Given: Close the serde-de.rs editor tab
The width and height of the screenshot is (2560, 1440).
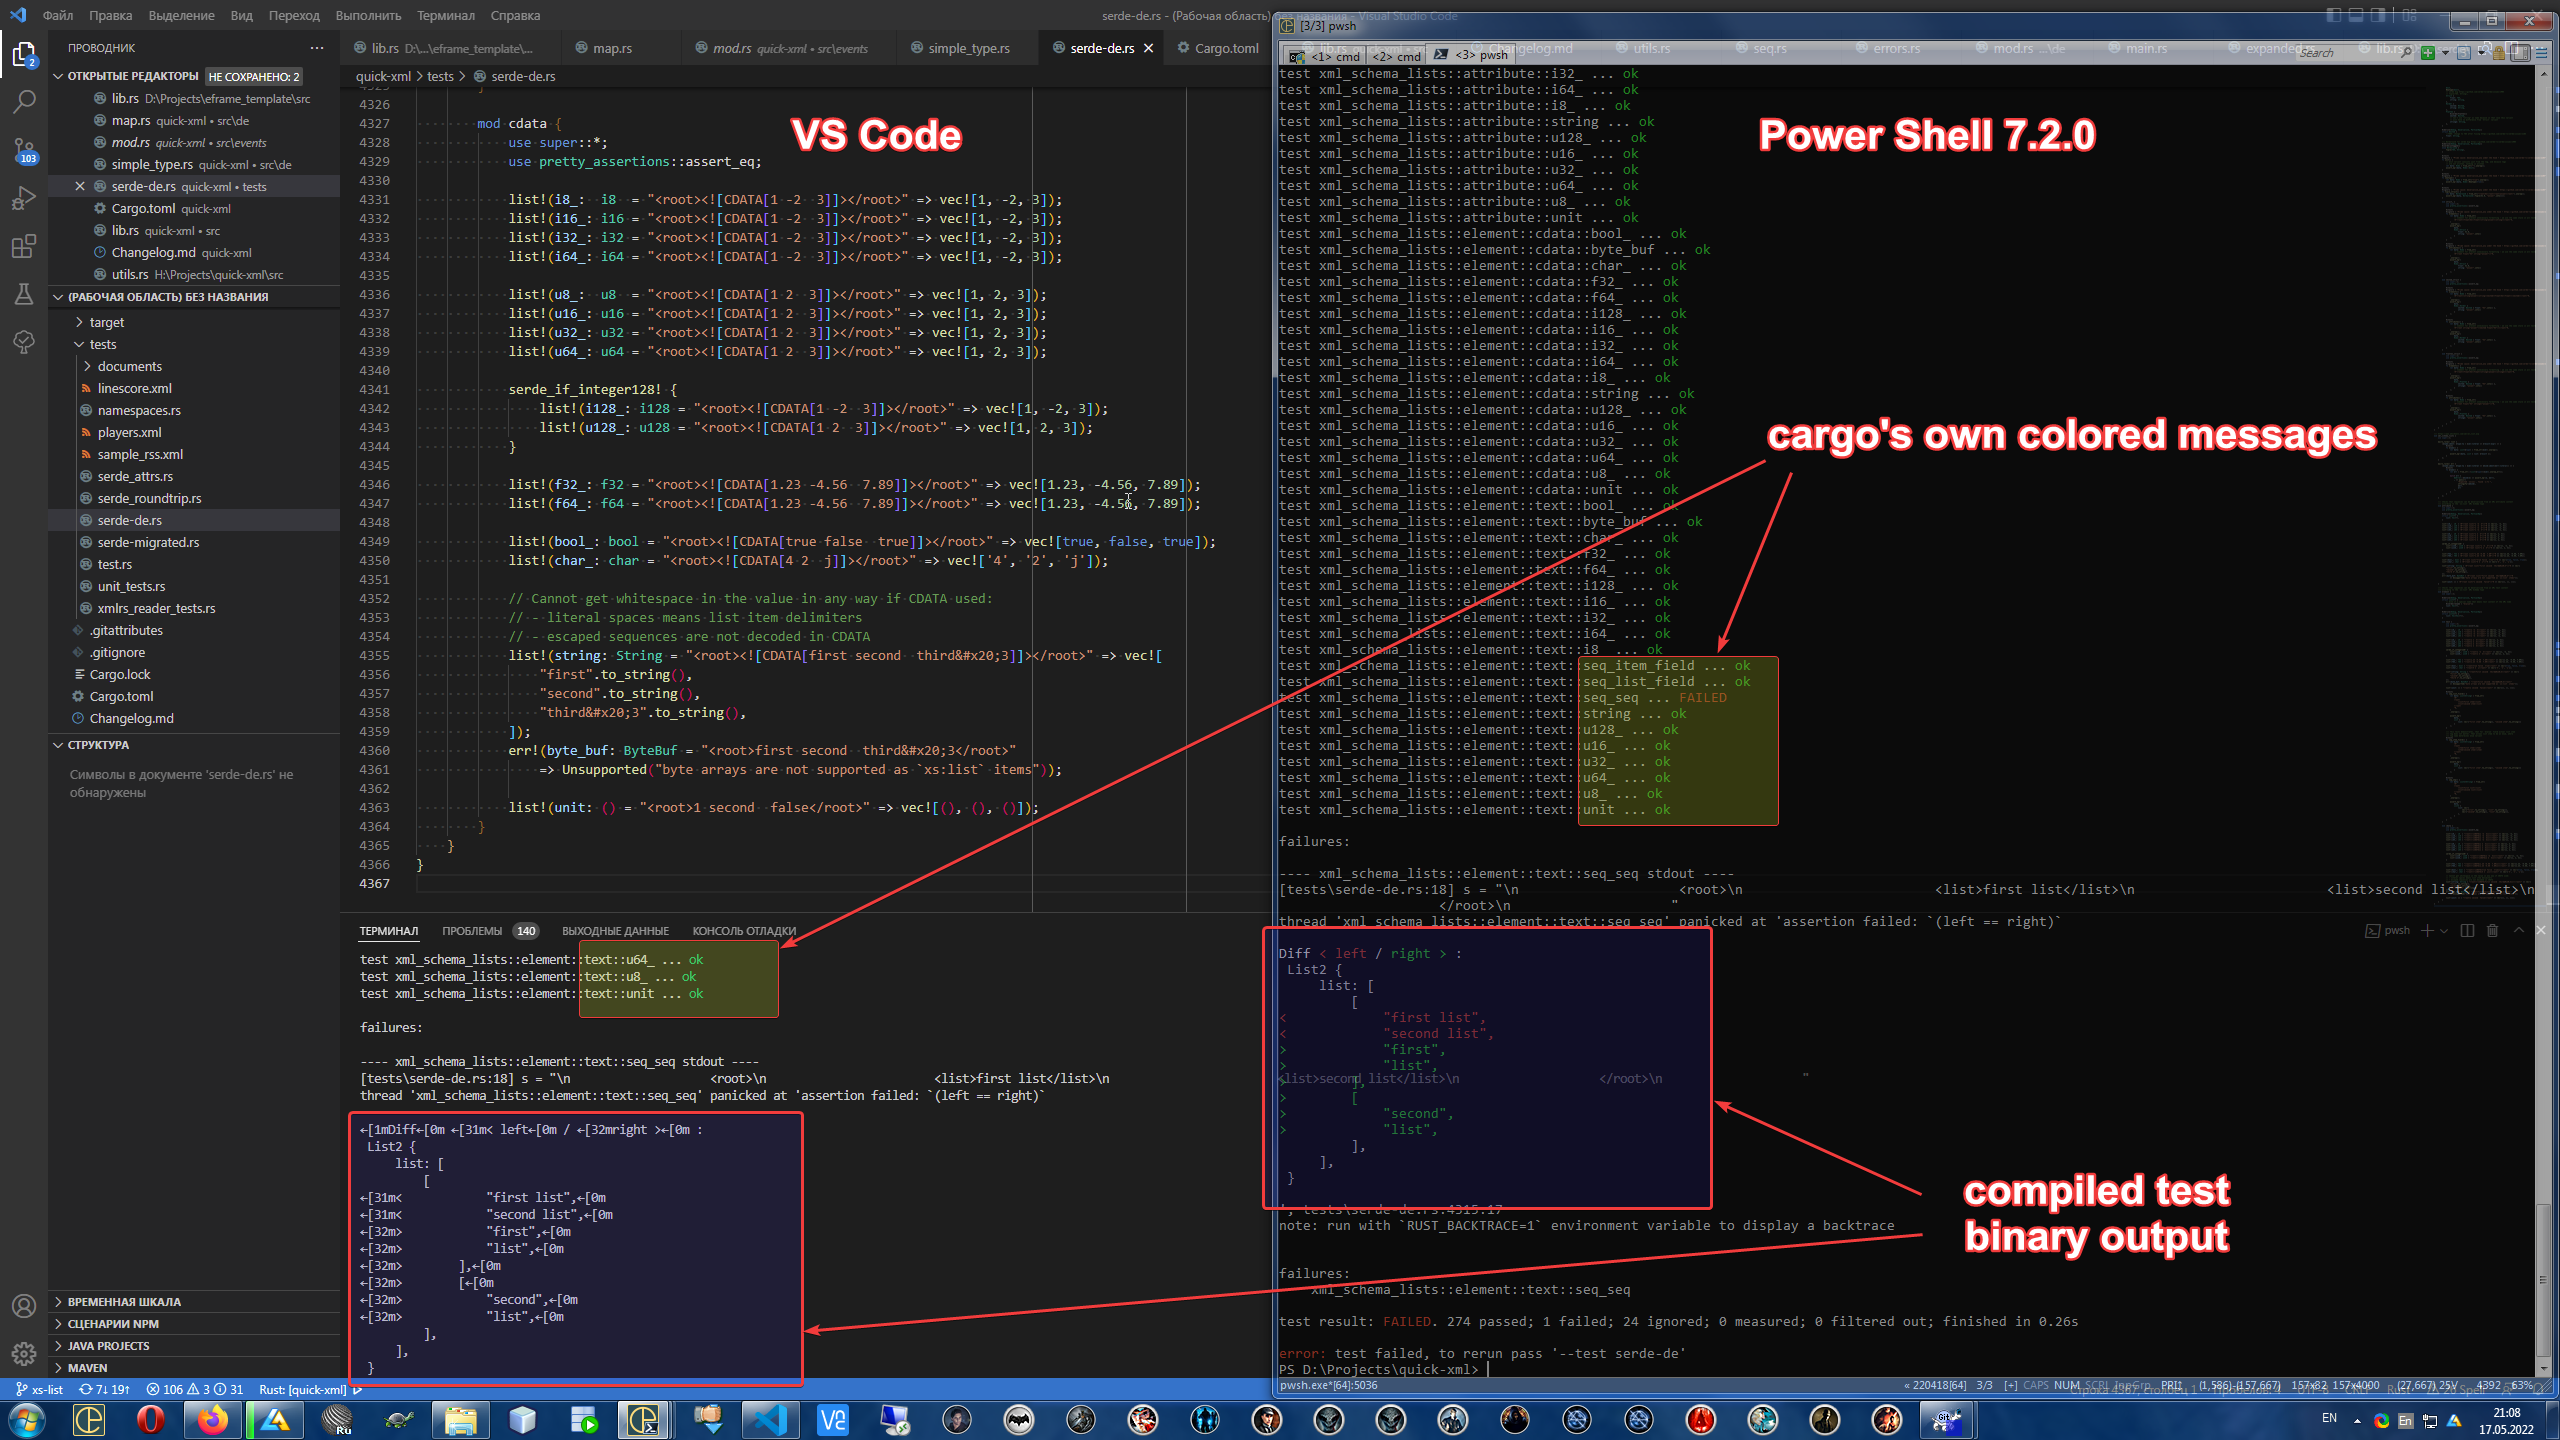Looking at the screenshot, I should click(1148, 47).
